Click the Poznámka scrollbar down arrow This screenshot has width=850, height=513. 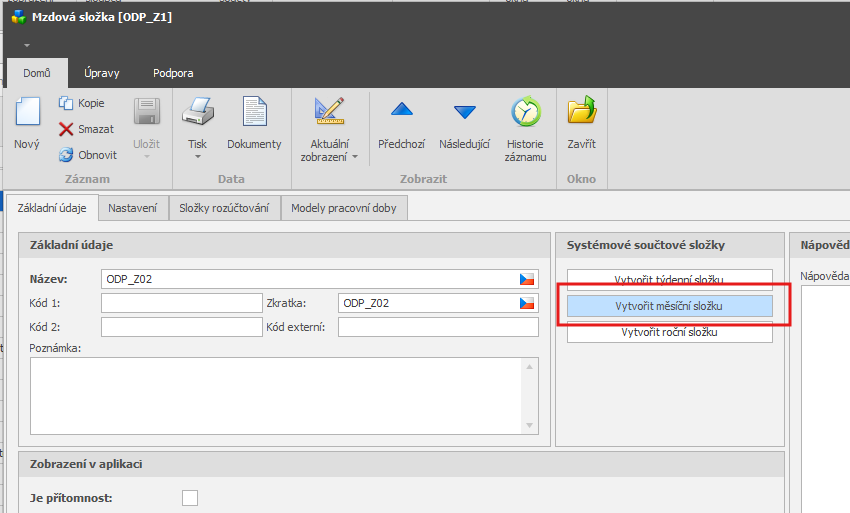click(x=530, y=425)
